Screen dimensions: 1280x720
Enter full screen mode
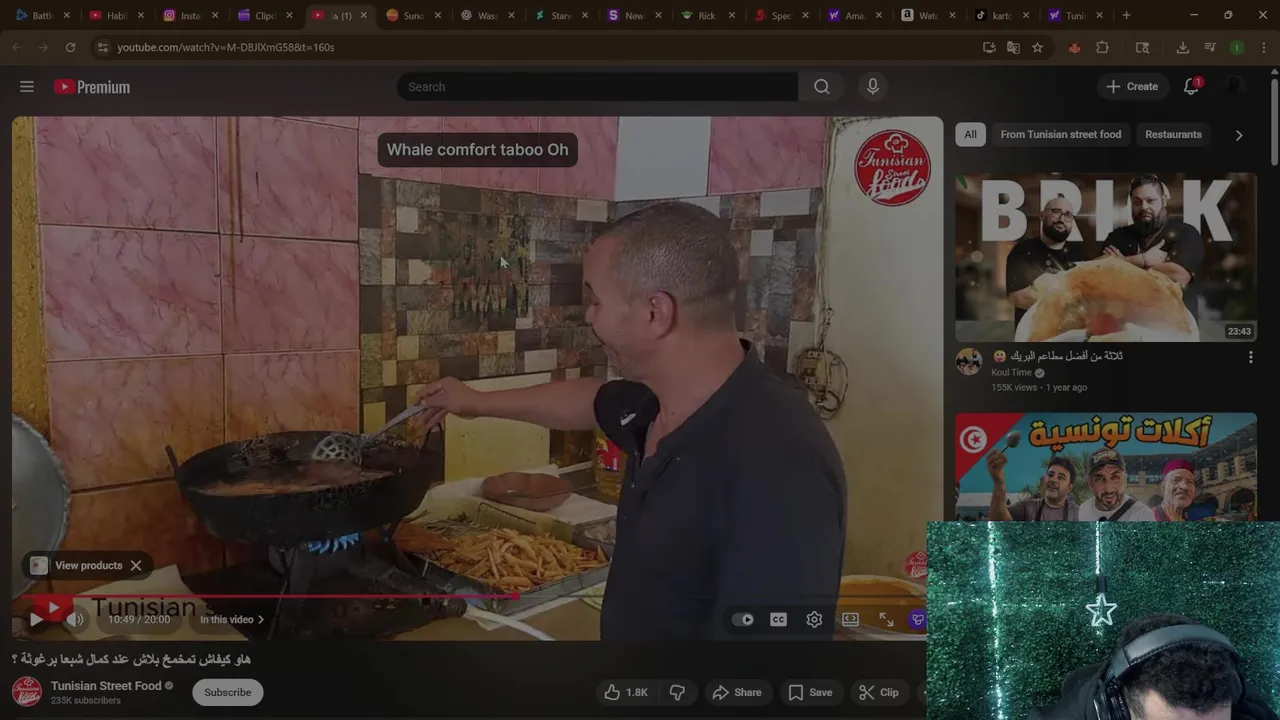[x=886, y=620]
